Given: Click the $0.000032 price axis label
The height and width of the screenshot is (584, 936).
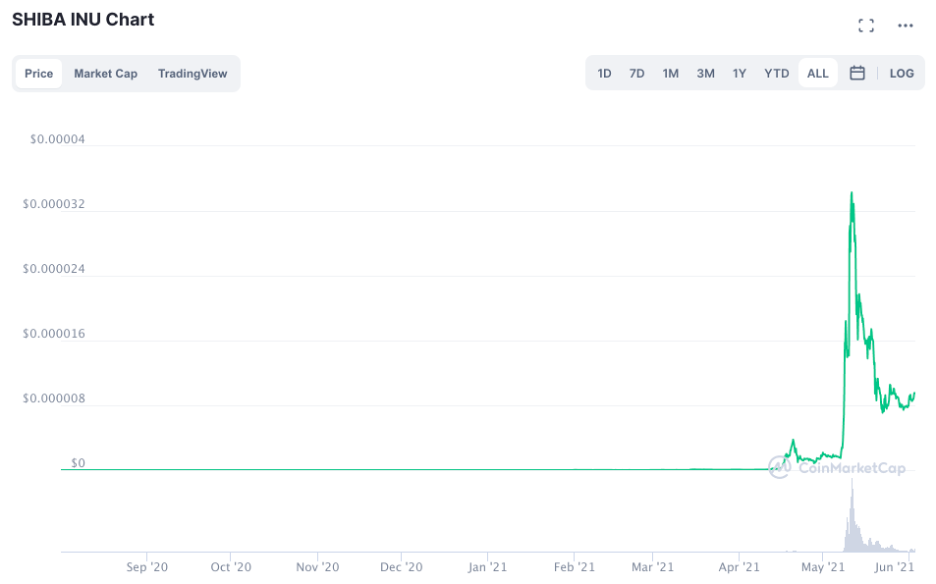Looking at the screenshot, I should [x=54, y=204].
